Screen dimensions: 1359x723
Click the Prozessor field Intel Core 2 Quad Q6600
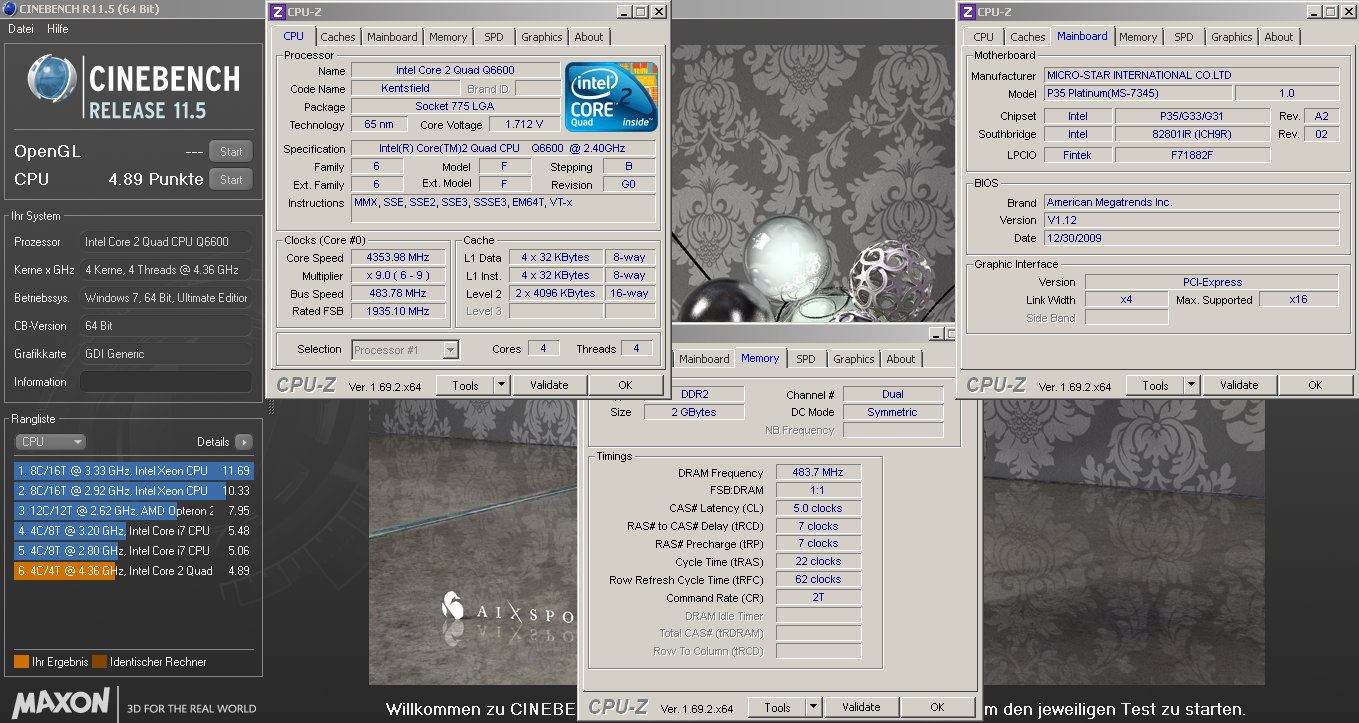point(166,242)
